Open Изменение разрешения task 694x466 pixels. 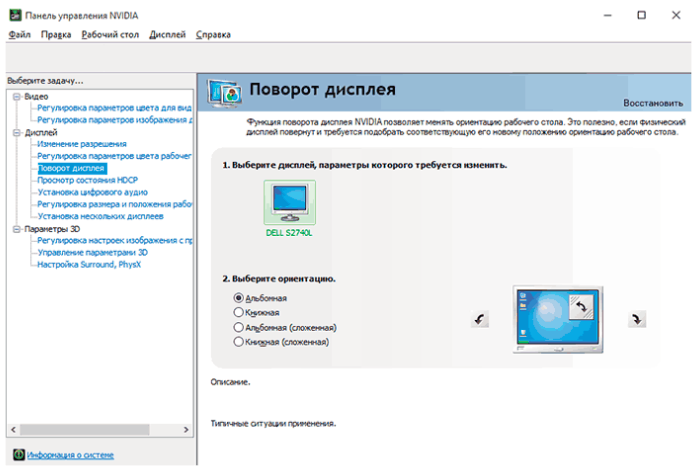point(82,144)
